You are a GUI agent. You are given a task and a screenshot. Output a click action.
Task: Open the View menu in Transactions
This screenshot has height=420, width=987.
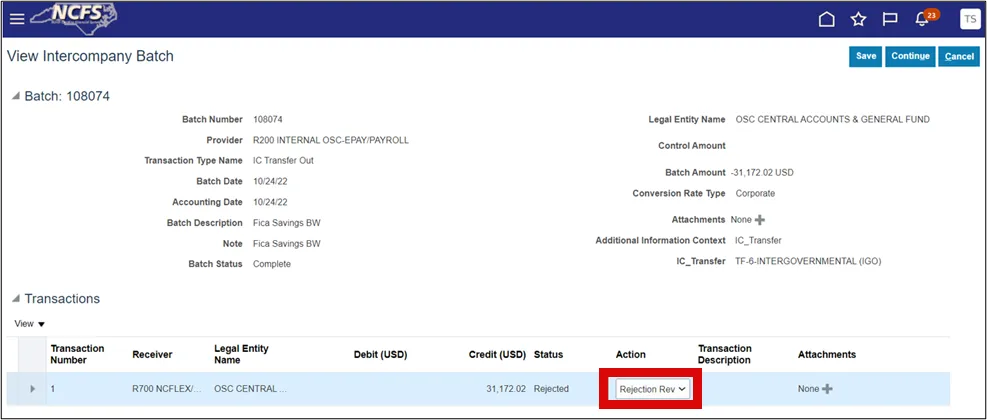click(30, 324)
